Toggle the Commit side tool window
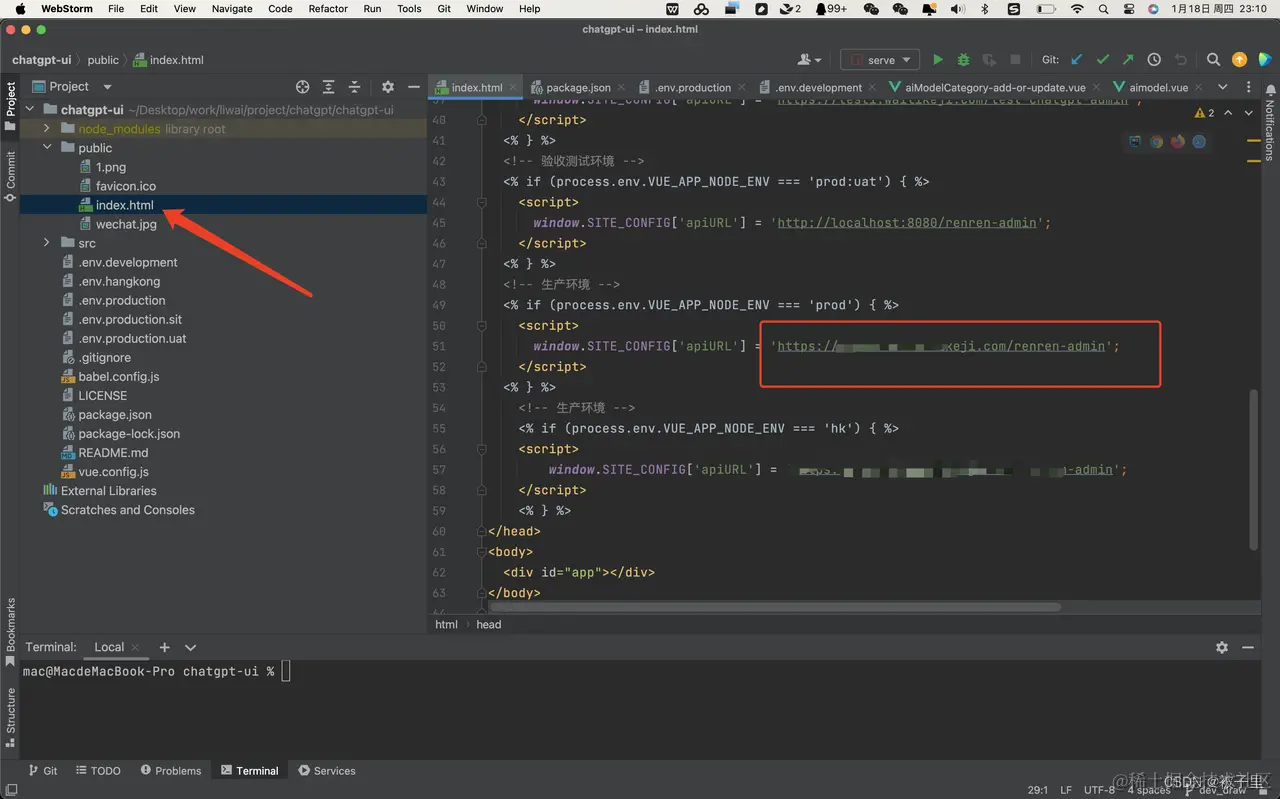Screen dimensions: 1280x799 [10, 176]
